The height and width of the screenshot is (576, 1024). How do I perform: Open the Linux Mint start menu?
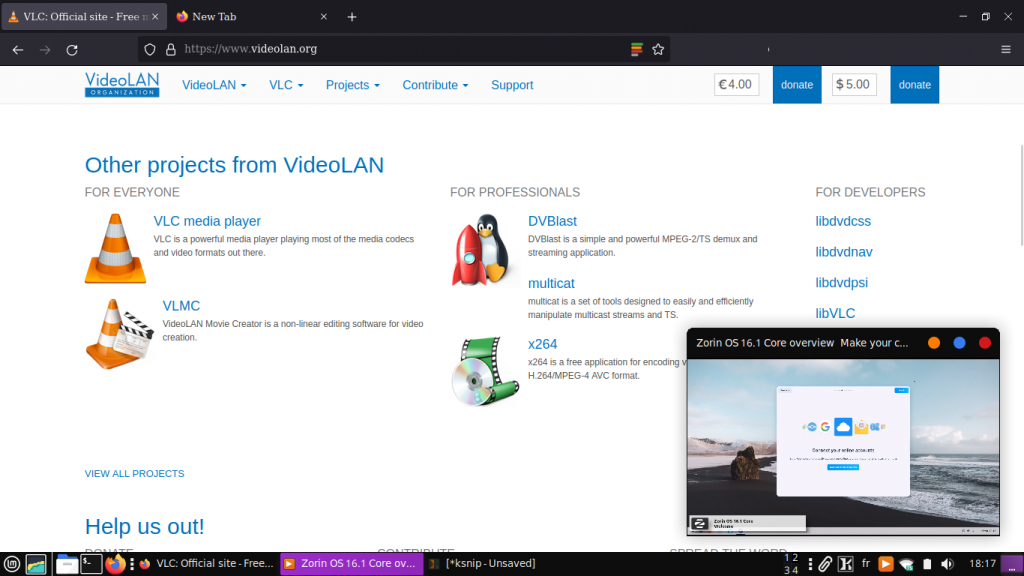click(12, 564)
